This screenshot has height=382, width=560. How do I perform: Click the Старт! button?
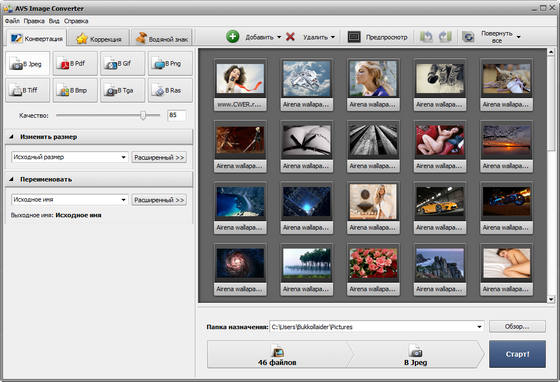click(x=517, y=354)
